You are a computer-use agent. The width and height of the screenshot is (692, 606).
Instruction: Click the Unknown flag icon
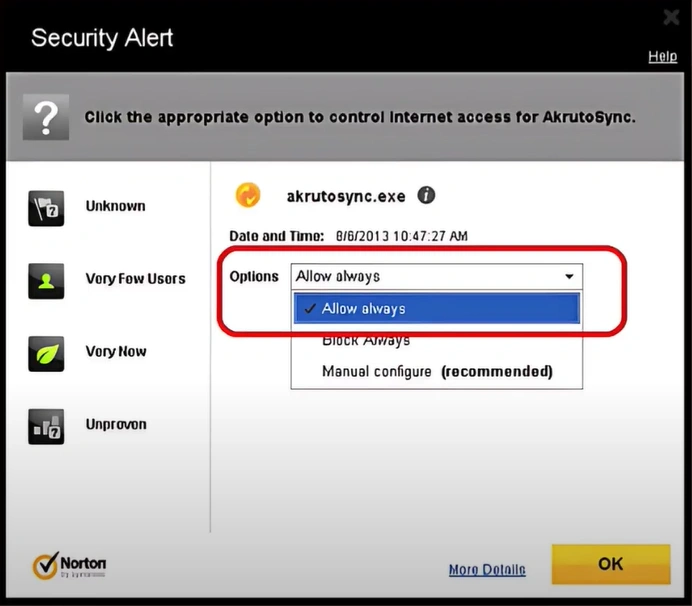pos(46,208)
